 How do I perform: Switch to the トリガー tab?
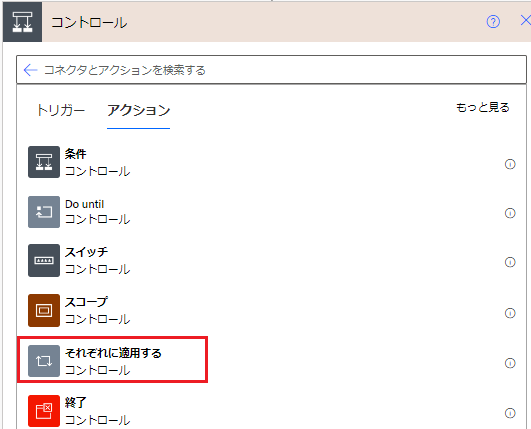click(61, 110)
